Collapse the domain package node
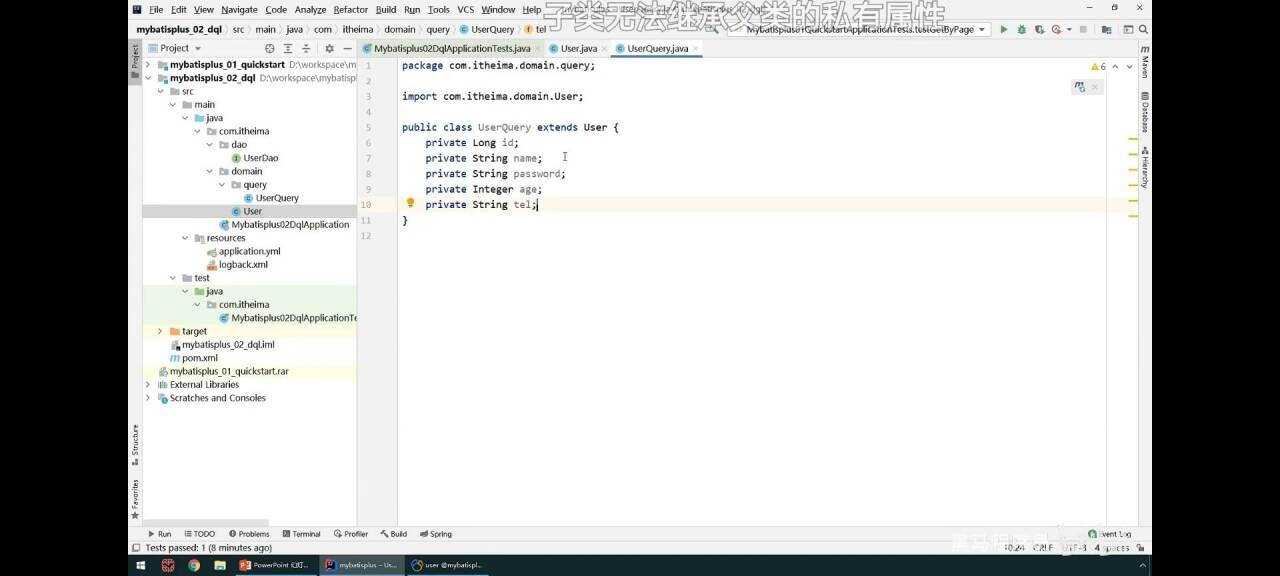This screenshot has width=1280, height=576. tap(210, 171)
